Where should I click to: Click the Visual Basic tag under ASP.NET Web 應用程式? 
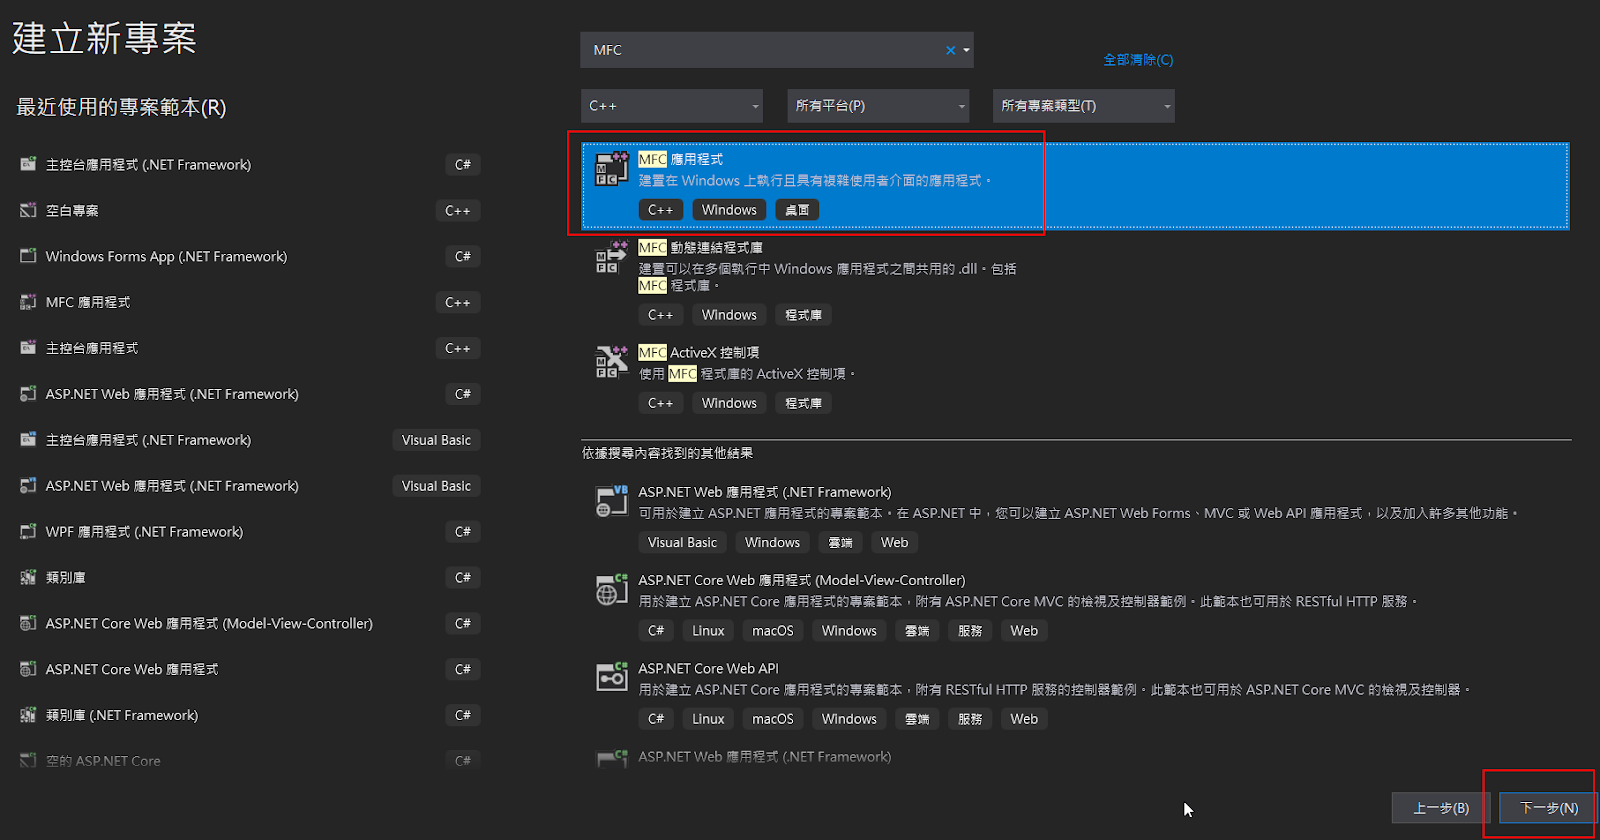(682, 542)
